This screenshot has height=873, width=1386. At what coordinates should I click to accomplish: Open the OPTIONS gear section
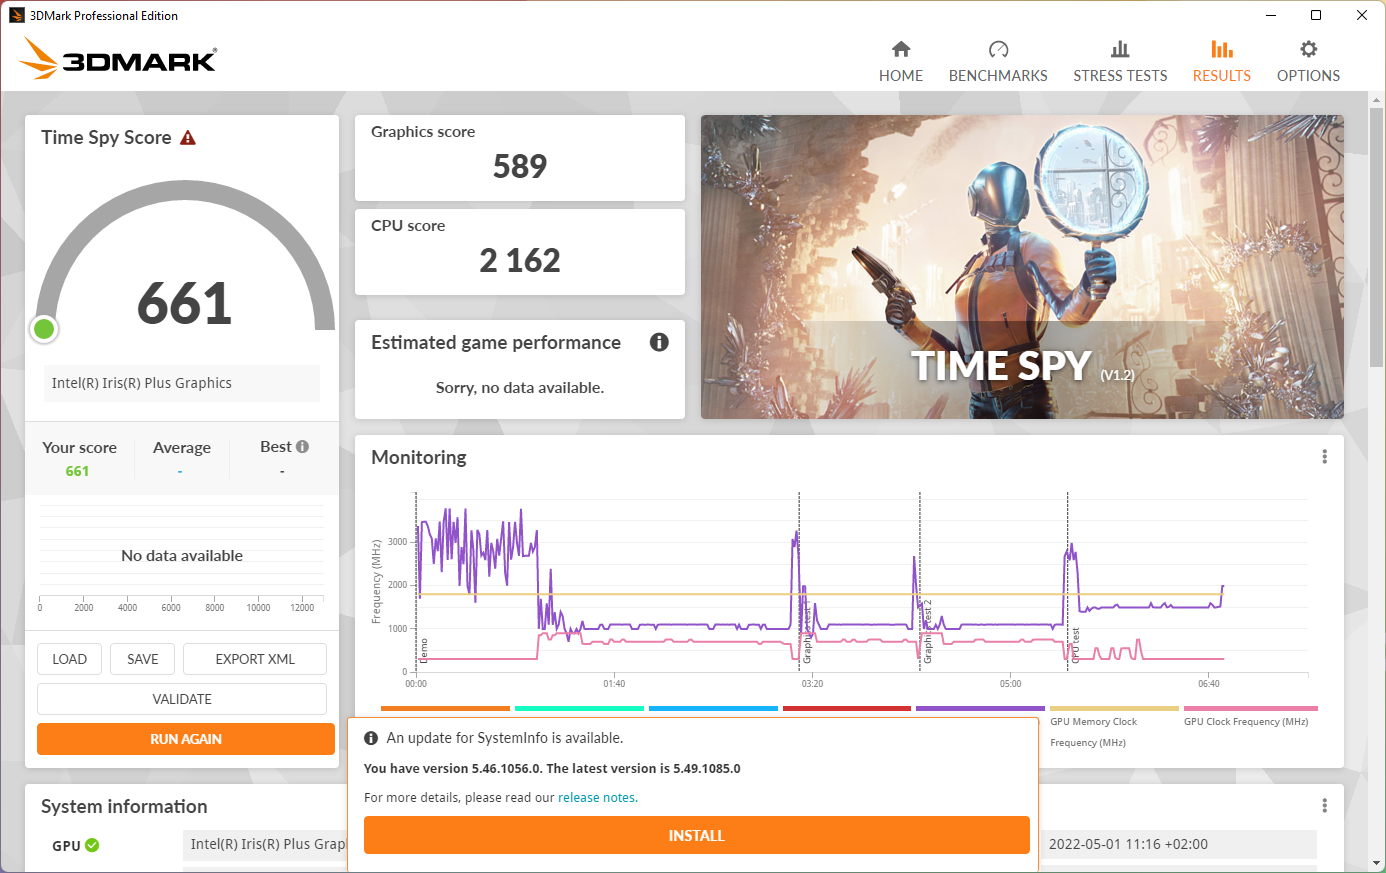[x=1308, y=62]
